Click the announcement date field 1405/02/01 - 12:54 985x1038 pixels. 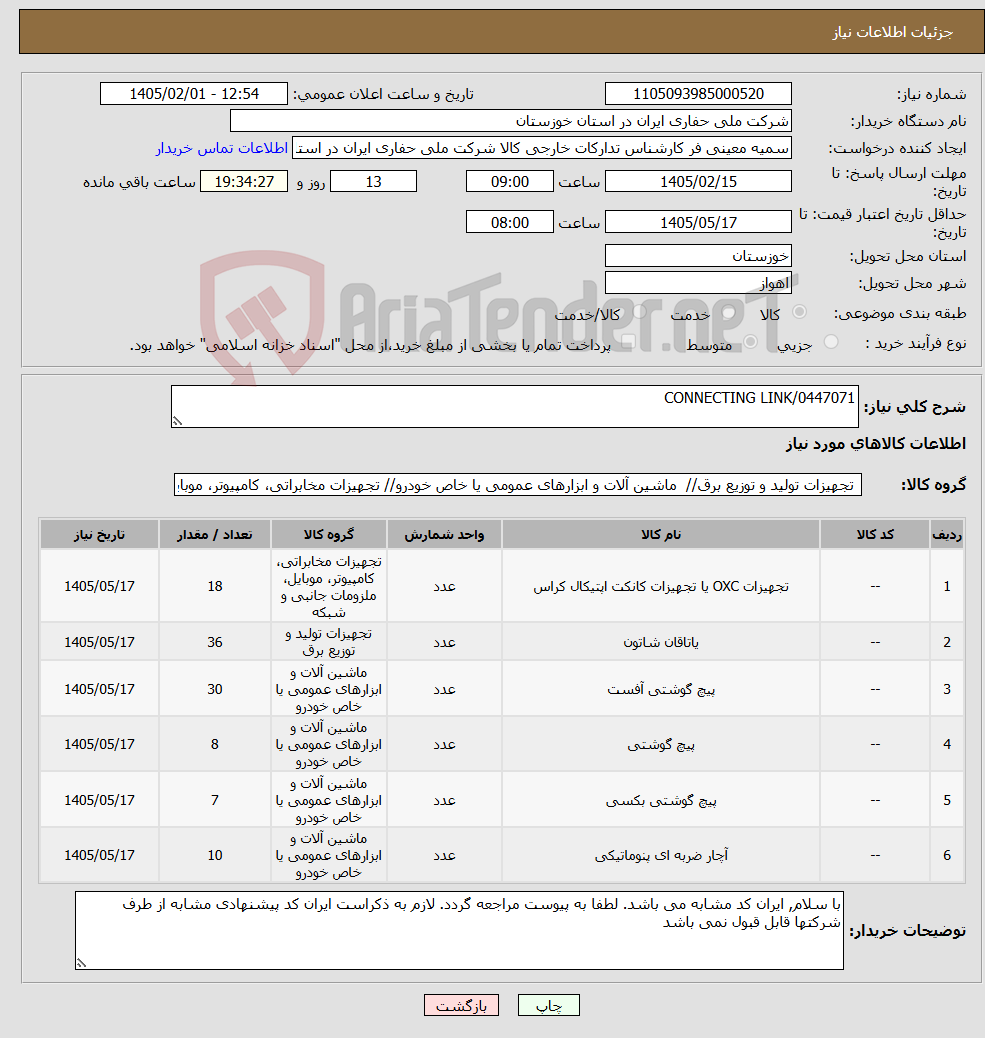coord(194,94)
